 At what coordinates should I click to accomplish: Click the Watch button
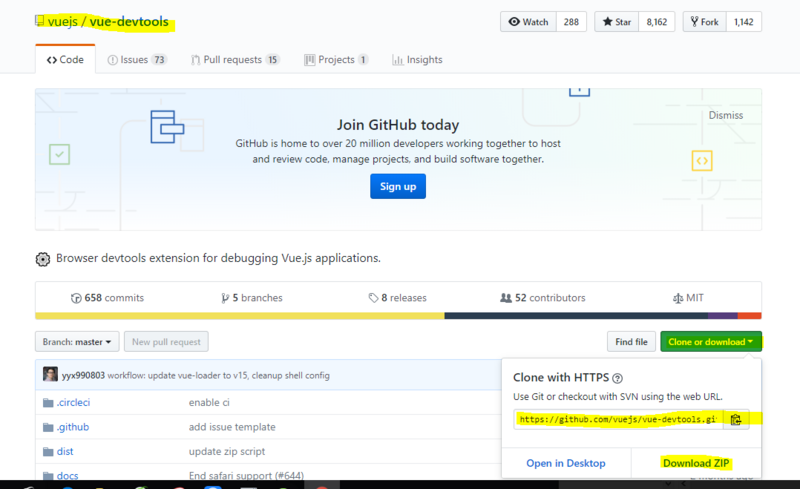pos(529,22)
